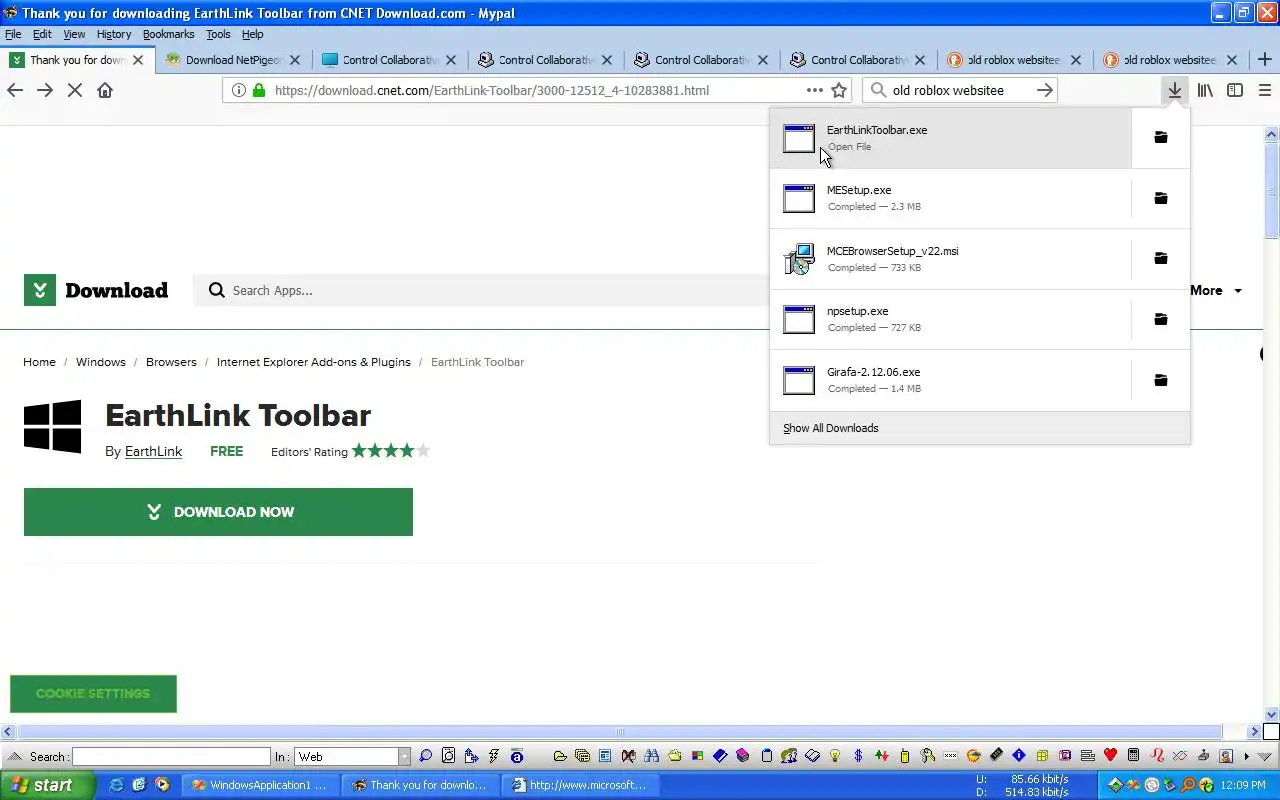Image resolution: width=1280 pixels, height=800 pixels.
Task: Open containing folder for npsetup.exe
Action: 1160,319
